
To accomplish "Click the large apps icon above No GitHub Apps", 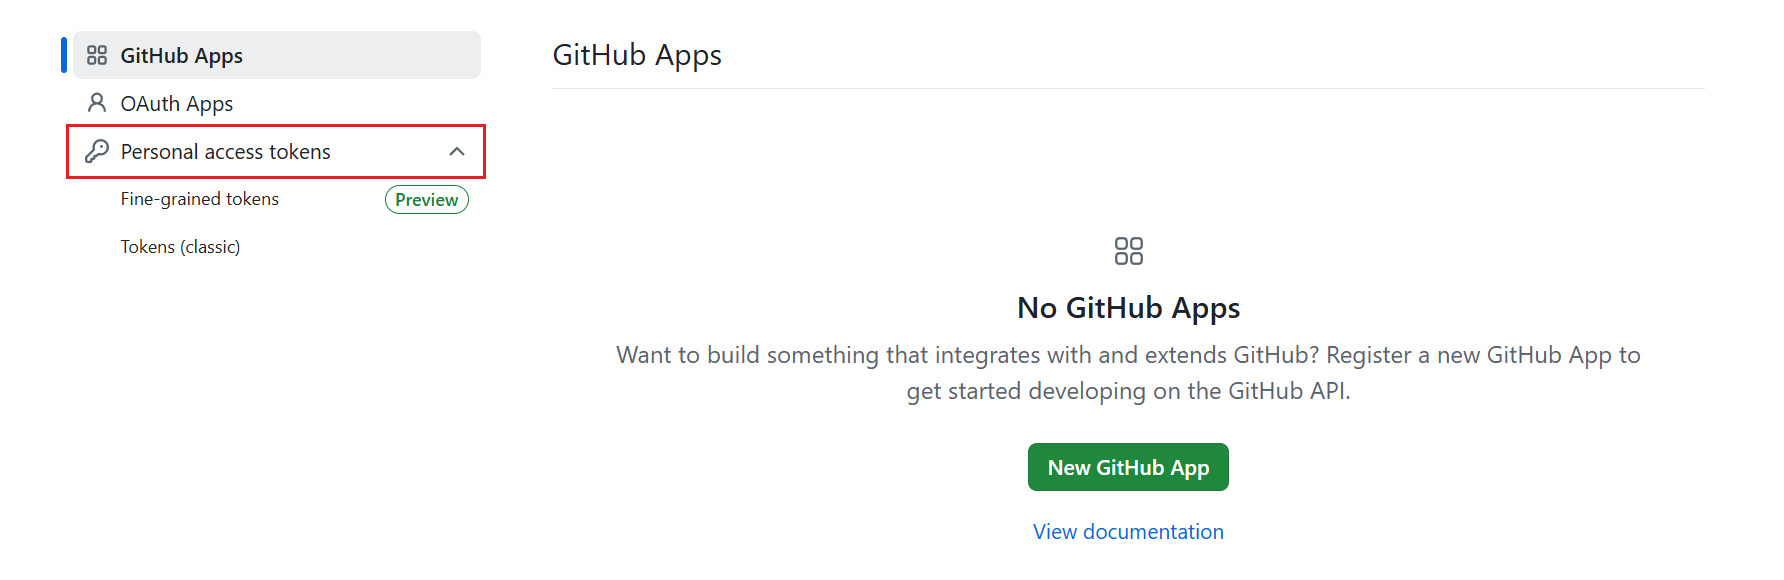I will [1128, 251].
